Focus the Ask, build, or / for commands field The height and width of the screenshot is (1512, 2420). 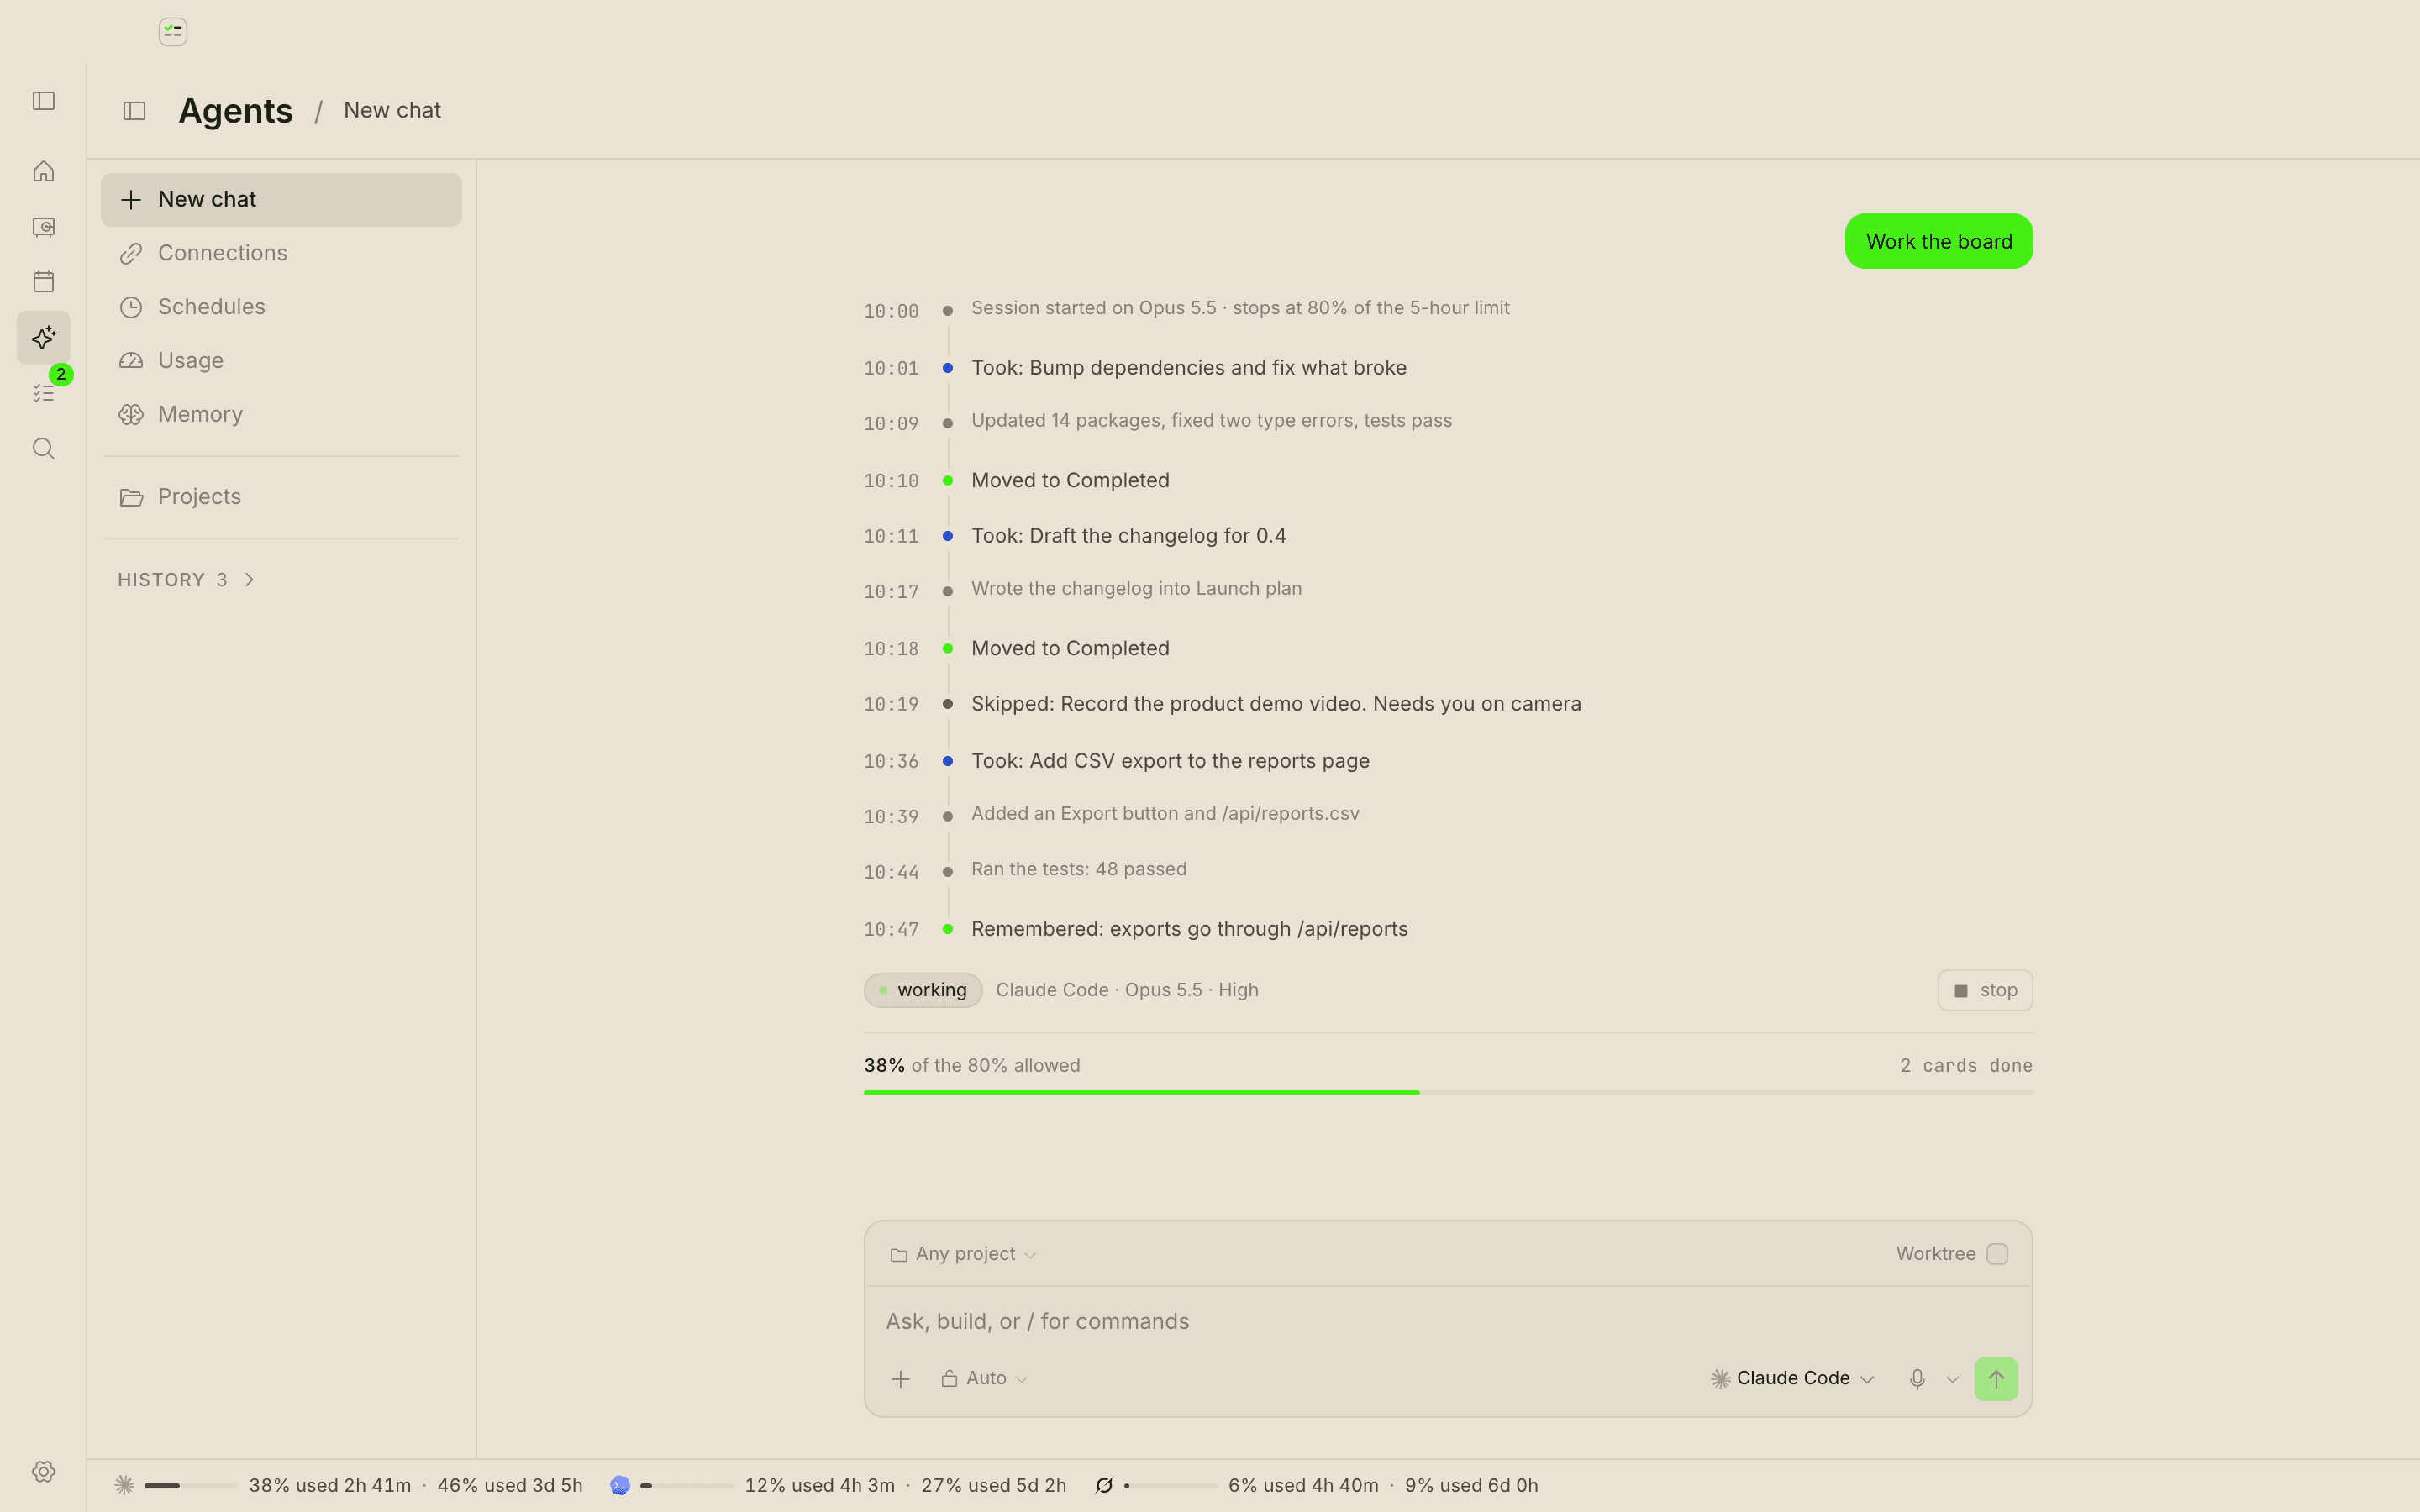tap(1448, 1321)
